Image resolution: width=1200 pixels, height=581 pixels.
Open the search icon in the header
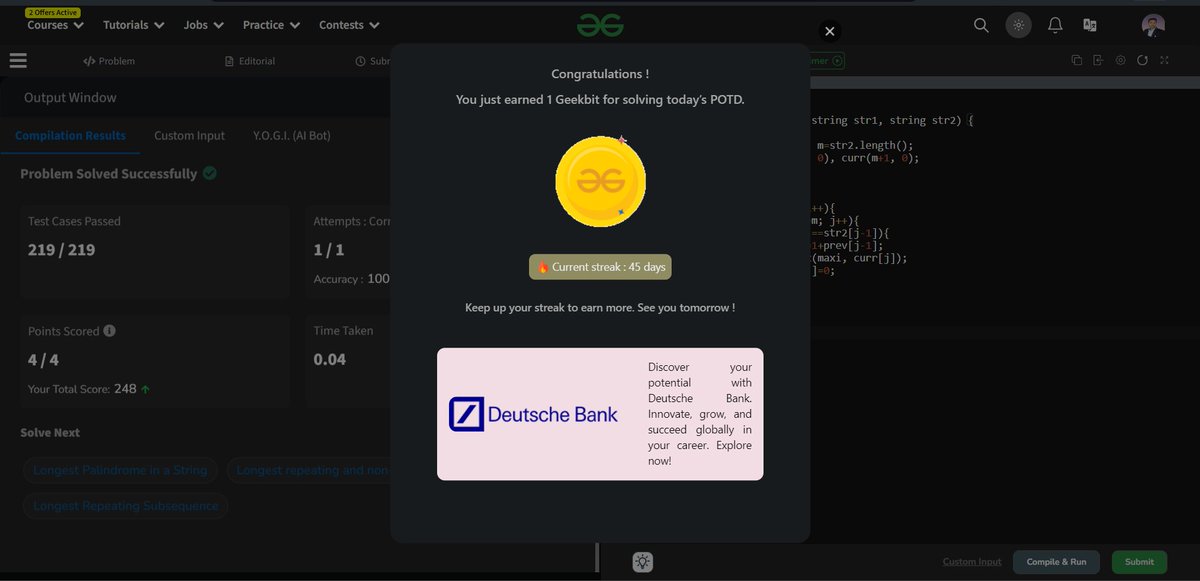click(x=981, y=25)
